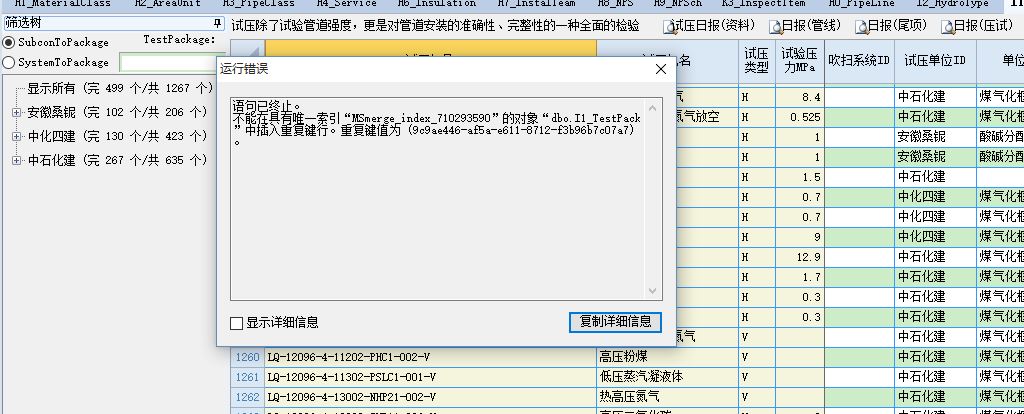Click cell LQ-12096-4-13002-NHP21-002-V

pos(431,397)
